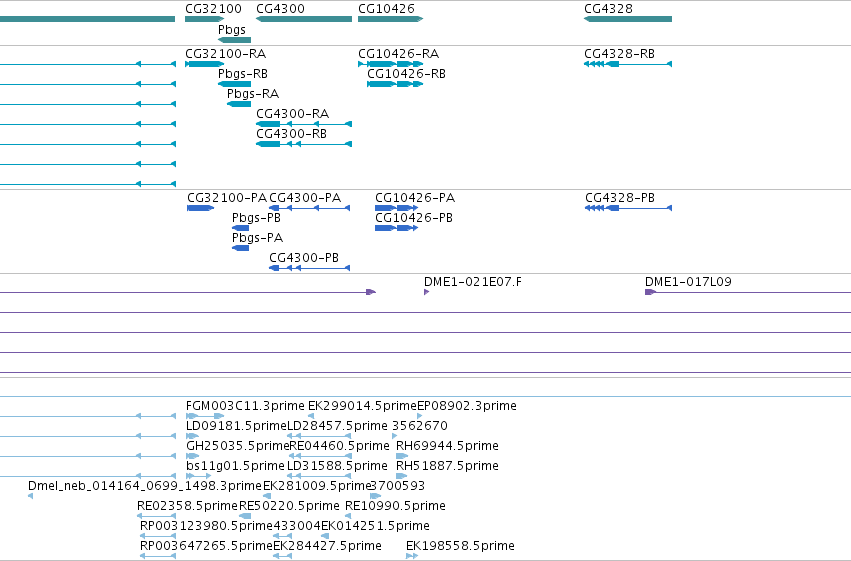
Task: Select the CG32100 gene feature
Action: [205, 19]
